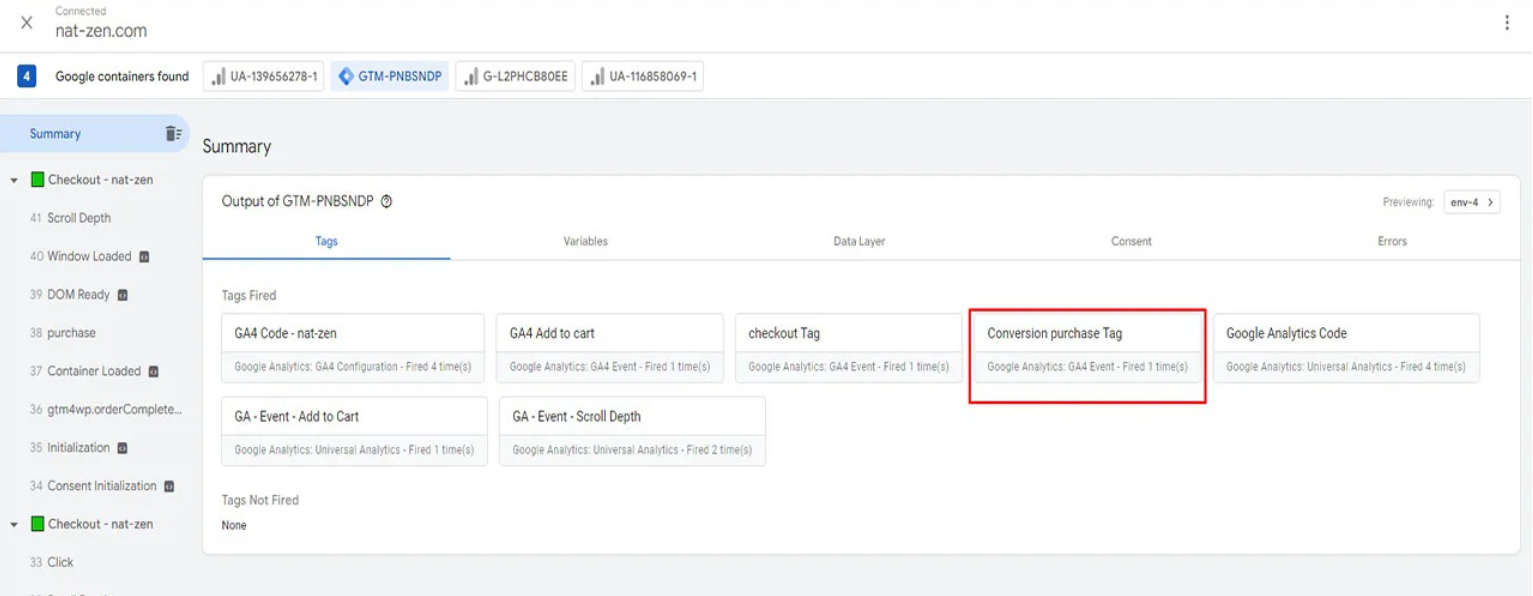1533x596 pixels.
Task: Select the UA-139656278-1 container chip
Action: pyautogui.click(x=264, y=77)
